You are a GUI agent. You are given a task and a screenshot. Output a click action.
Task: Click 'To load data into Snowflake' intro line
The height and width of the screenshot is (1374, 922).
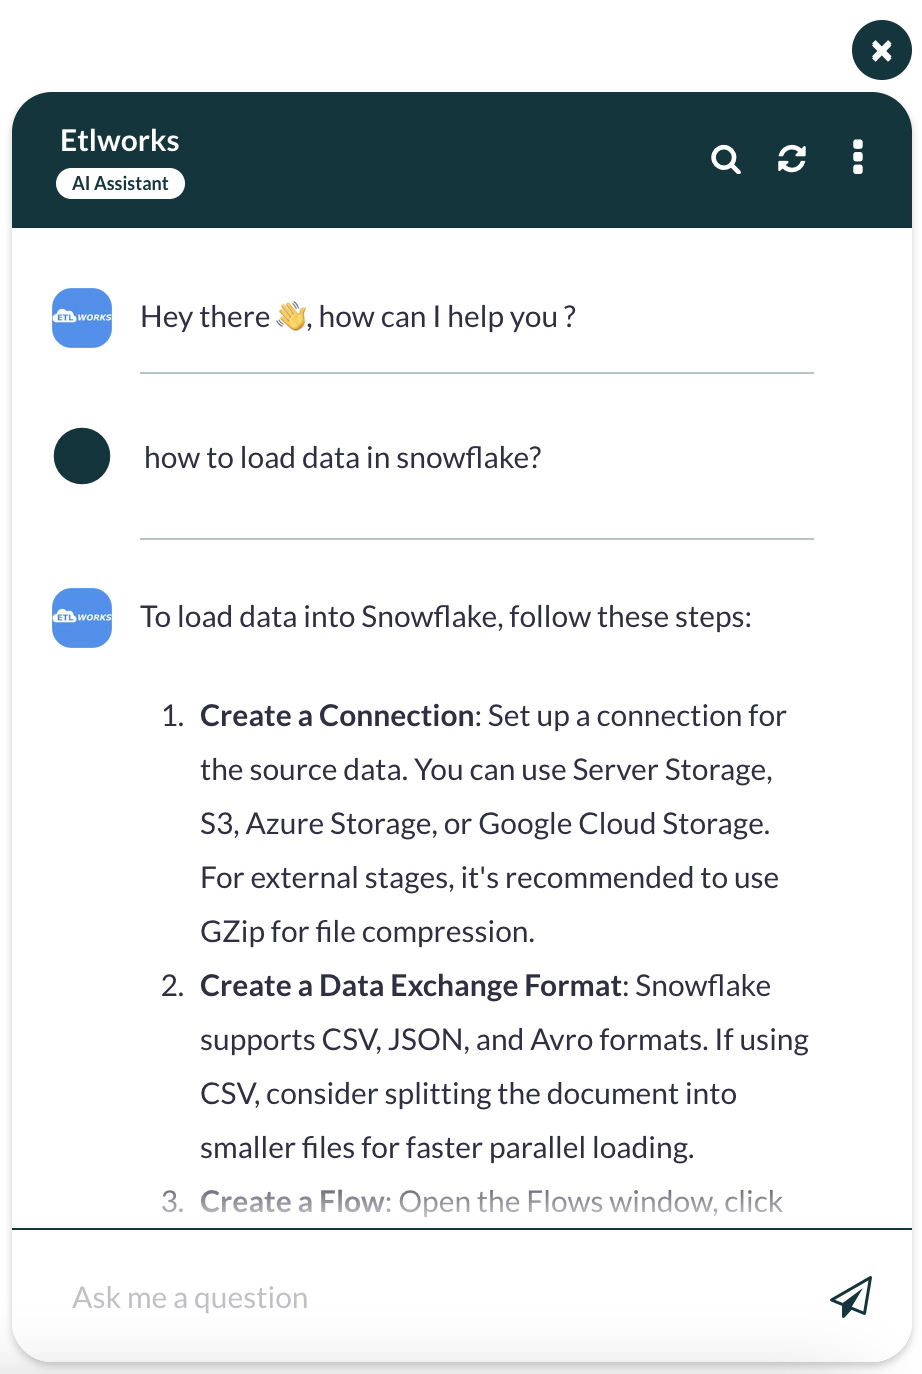[x=446, y=617]
